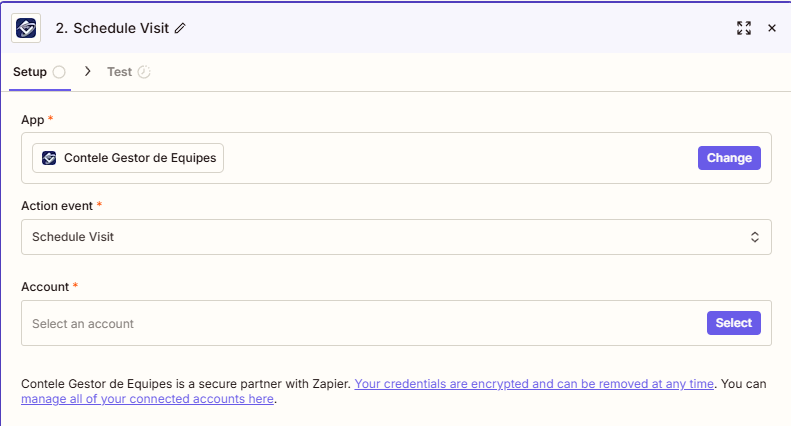Open the Test tab
Image resolution: width=791 pixels, height=426 pixels.
[x=119, y=72]
